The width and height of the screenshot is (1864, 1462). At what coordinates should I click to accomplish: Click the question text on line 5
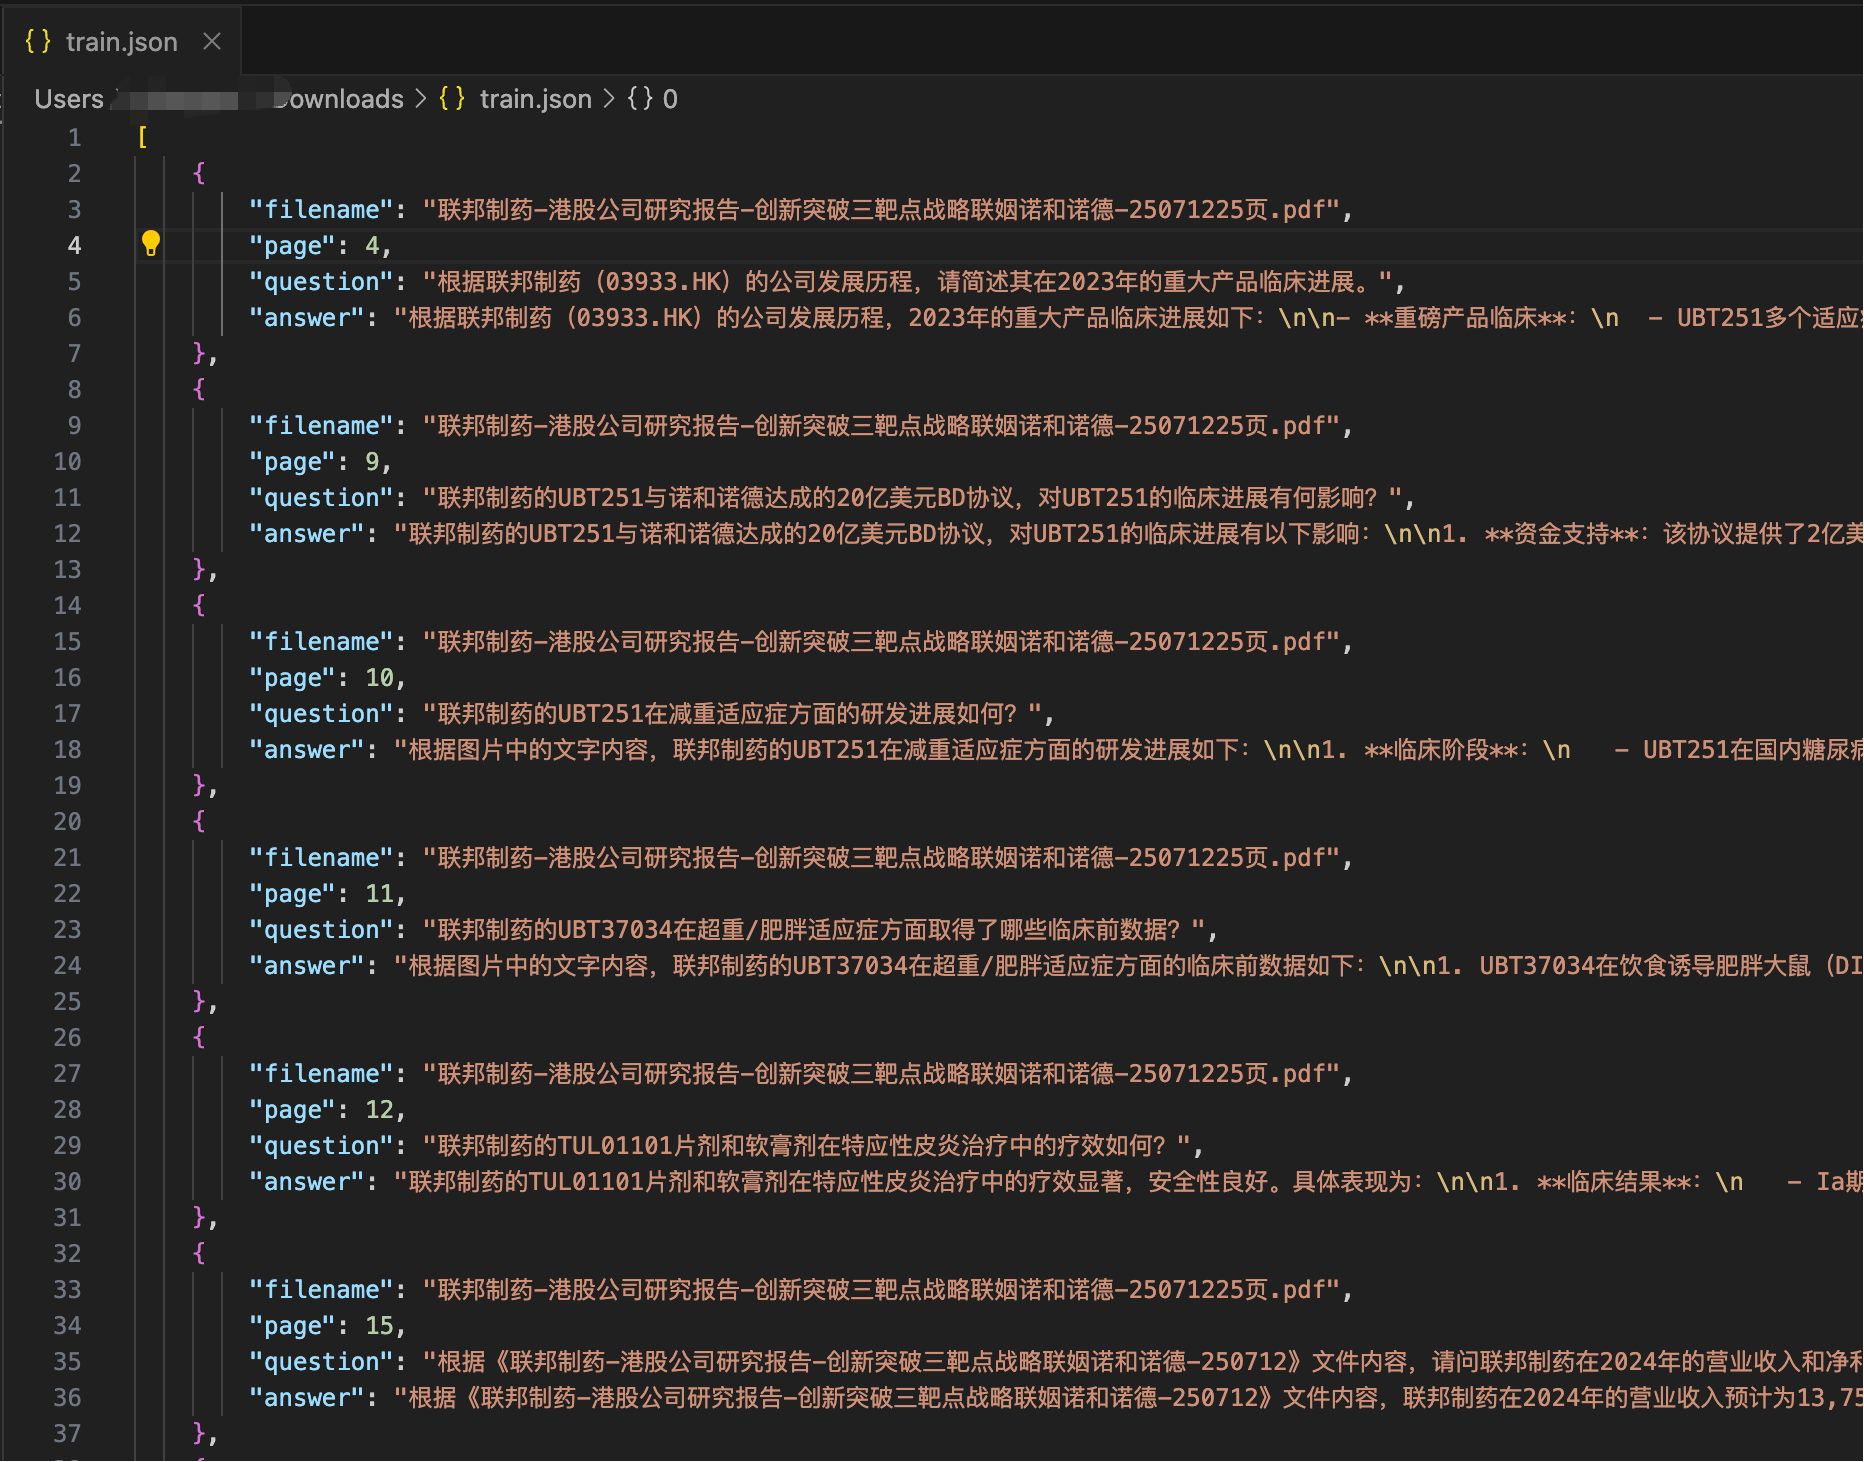click(908, 282)
